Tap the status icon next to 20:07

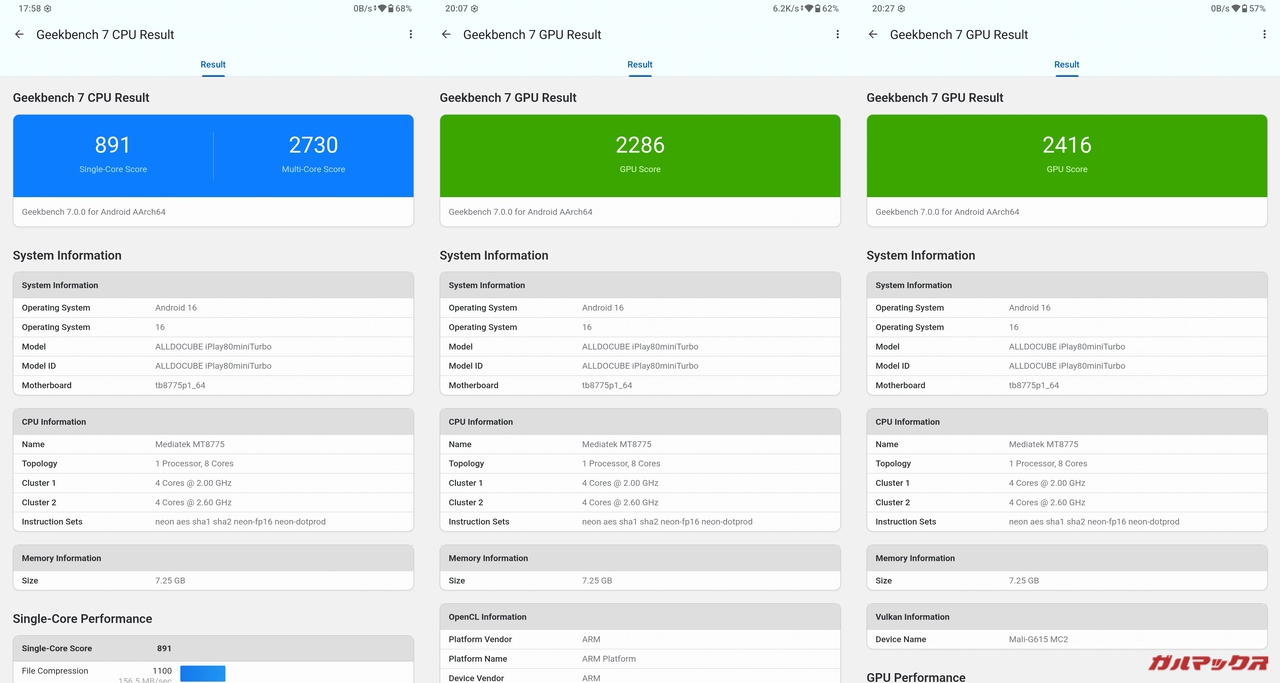(474, 8)
